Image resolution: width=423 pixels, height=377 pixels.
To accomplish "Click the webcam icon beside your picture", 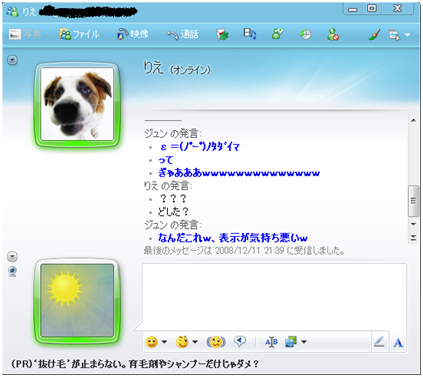I will pos(12,272).
